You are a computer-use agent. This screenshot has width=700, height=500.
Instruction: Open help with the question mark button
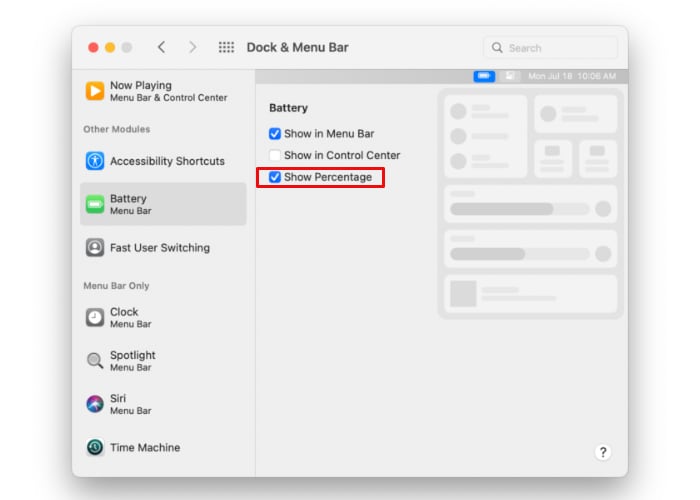coord(603,452)
